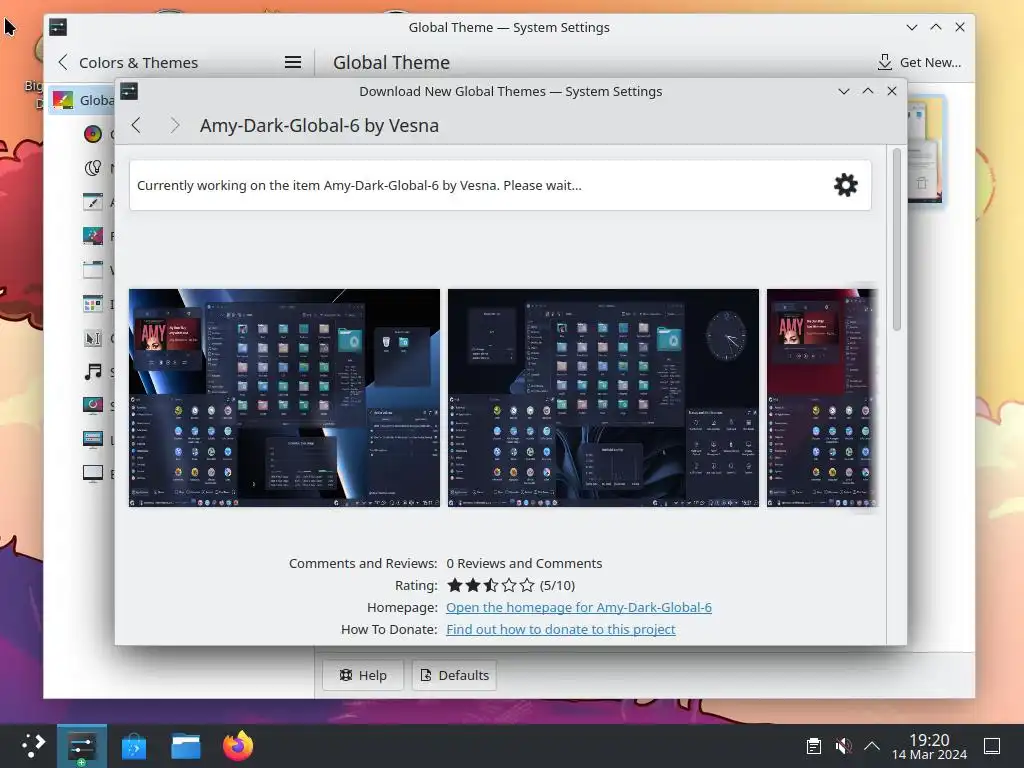Click Find out how to donate link
This screenshot has width=1024, height=768.
(560, 630)
